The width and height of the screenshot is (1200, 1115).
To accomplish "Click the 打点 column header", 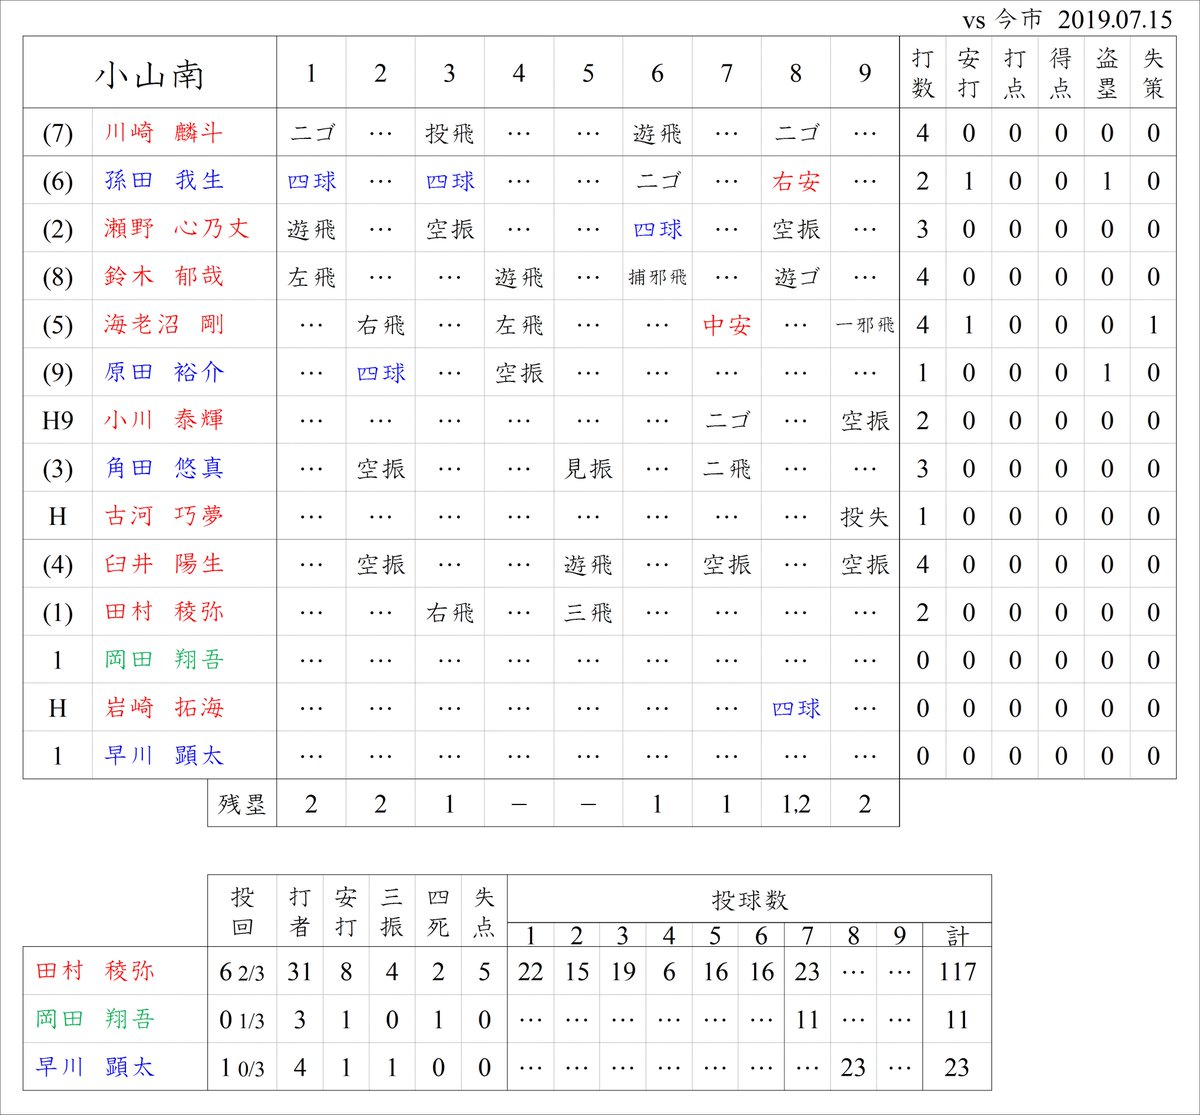I will tap(1014, 74).
